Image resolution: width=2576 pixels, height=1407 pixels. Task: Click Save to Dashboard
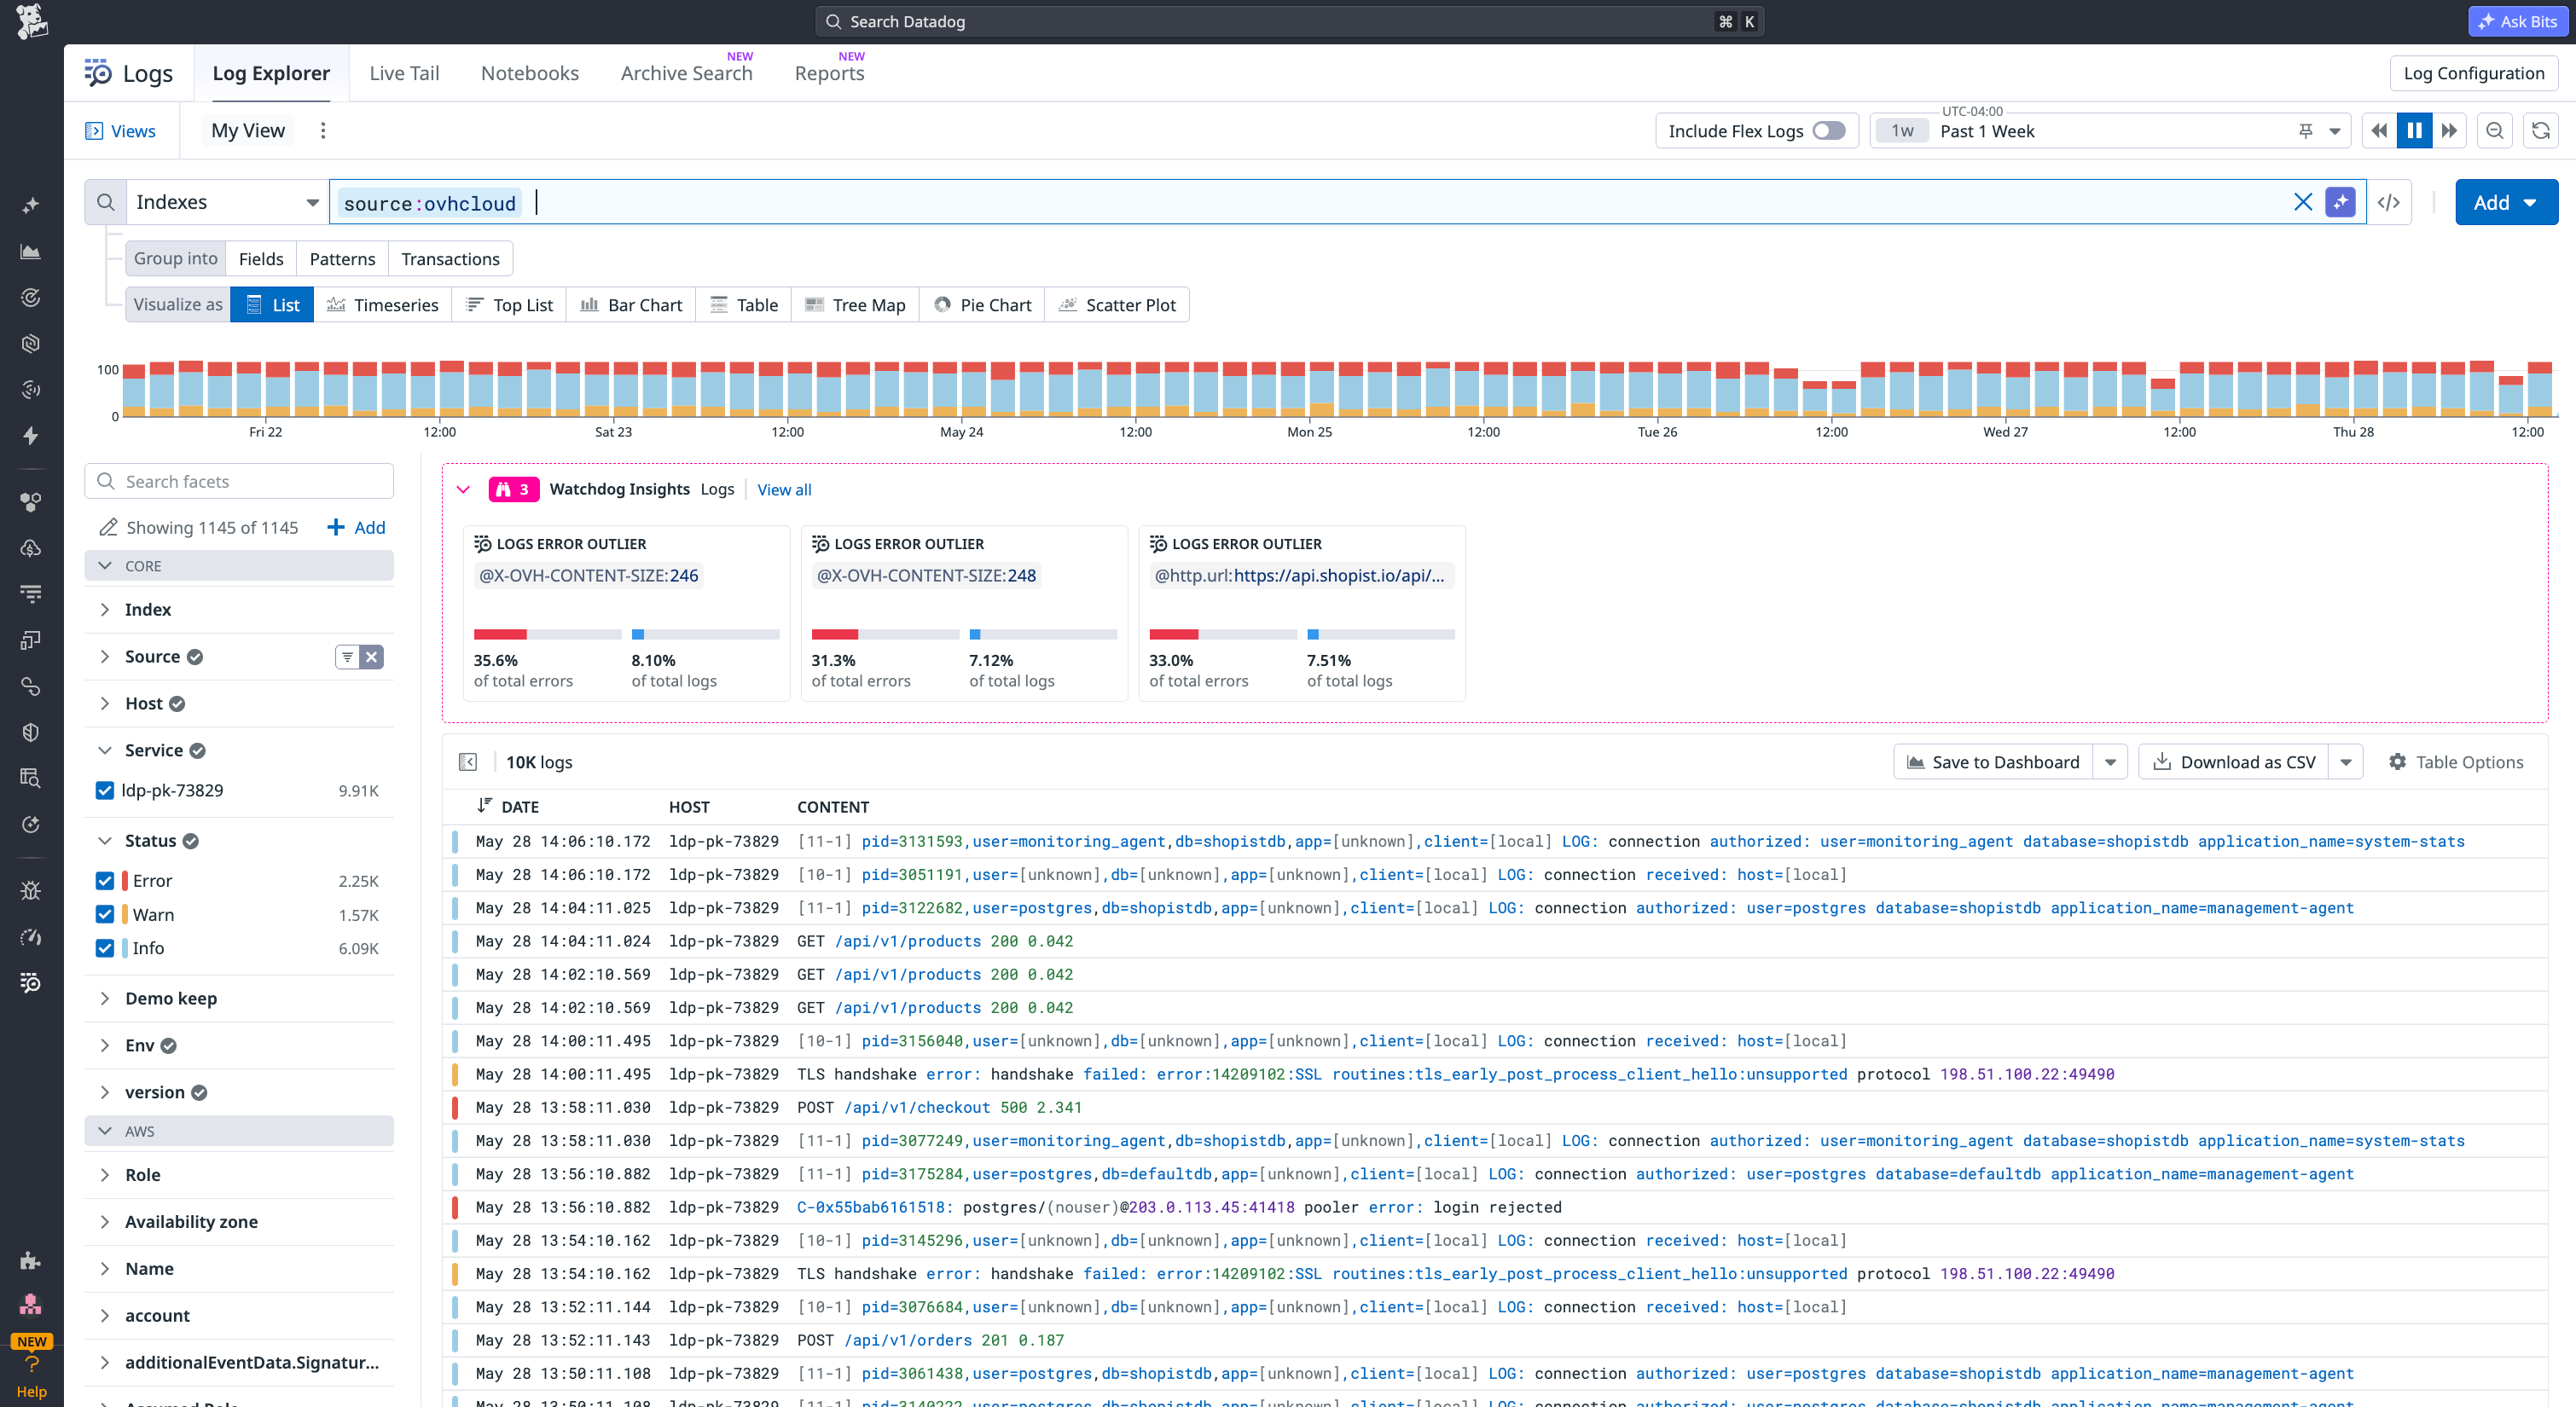(1993, 762)
